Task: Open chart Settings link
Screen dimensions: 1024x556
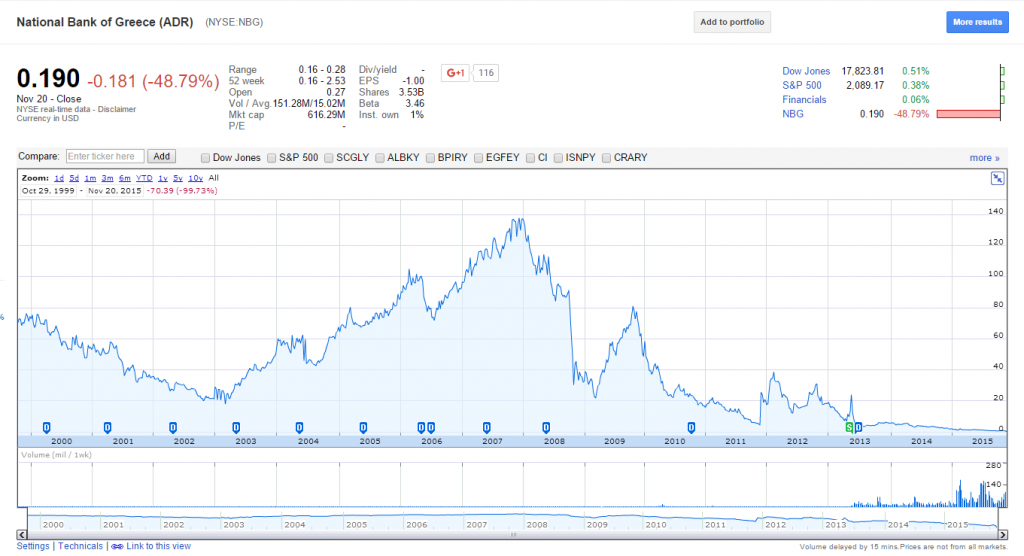Action: (33, 546)
